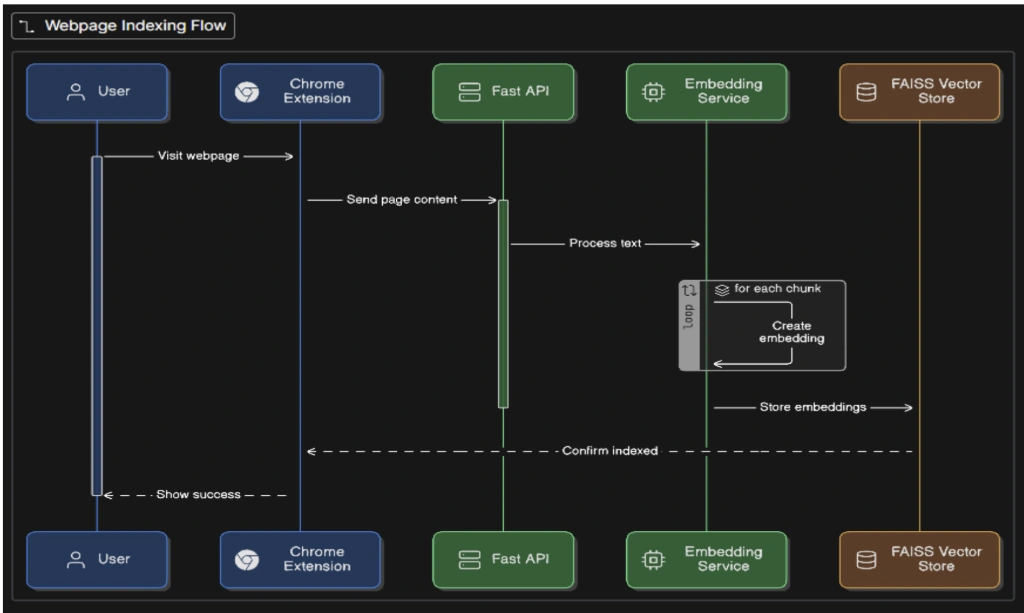This screenshot has width=1024, height=613.
Task: Select the top Chrome Extension participant box
Action: point(300,92)
